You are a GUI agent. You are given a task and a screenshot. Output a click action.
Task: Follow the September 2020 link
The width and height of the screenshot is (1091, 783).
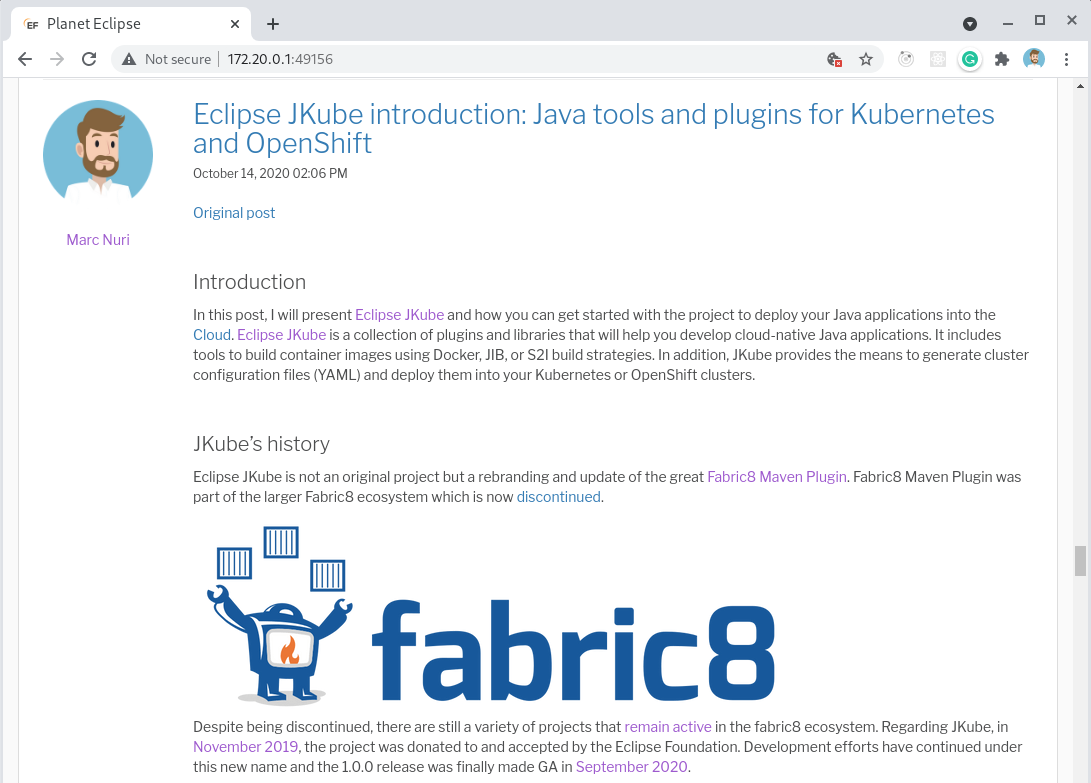click(x=631, y=767)
